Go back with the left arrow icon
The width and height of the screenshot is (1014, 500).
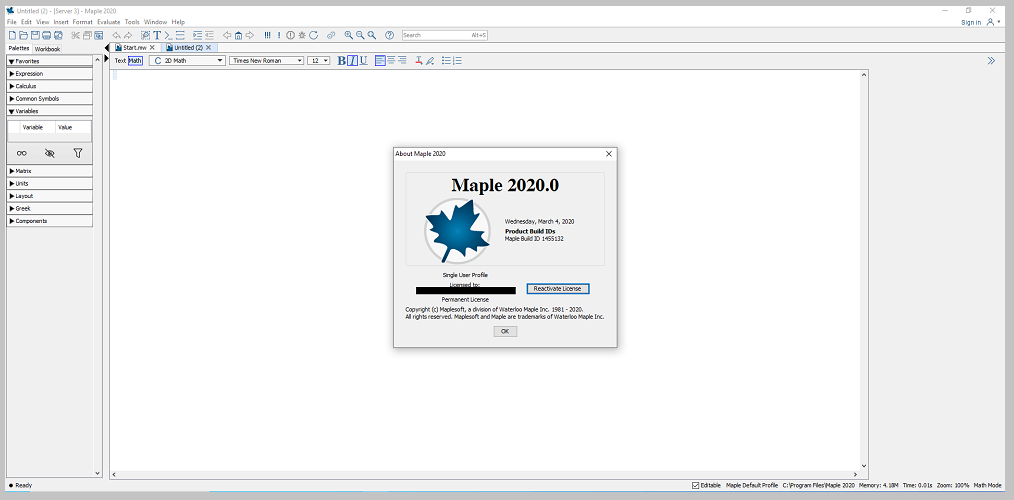click(227, 35)
